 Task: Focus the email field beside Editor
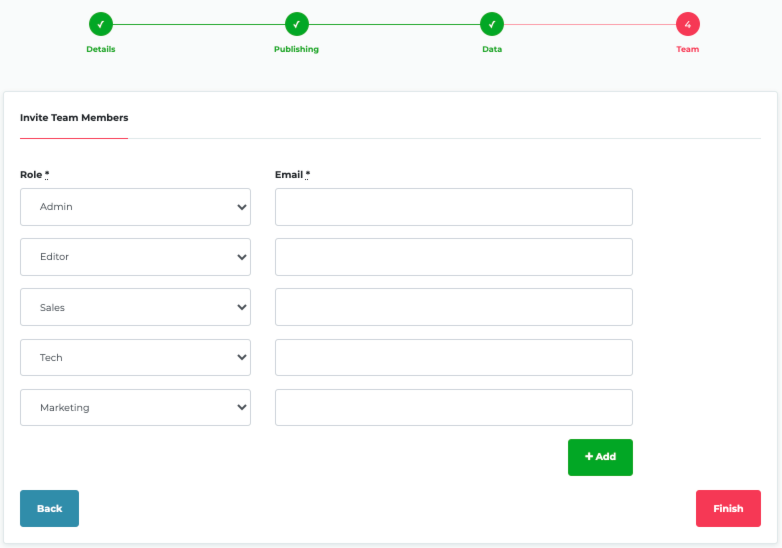click(x=454, y=257)
